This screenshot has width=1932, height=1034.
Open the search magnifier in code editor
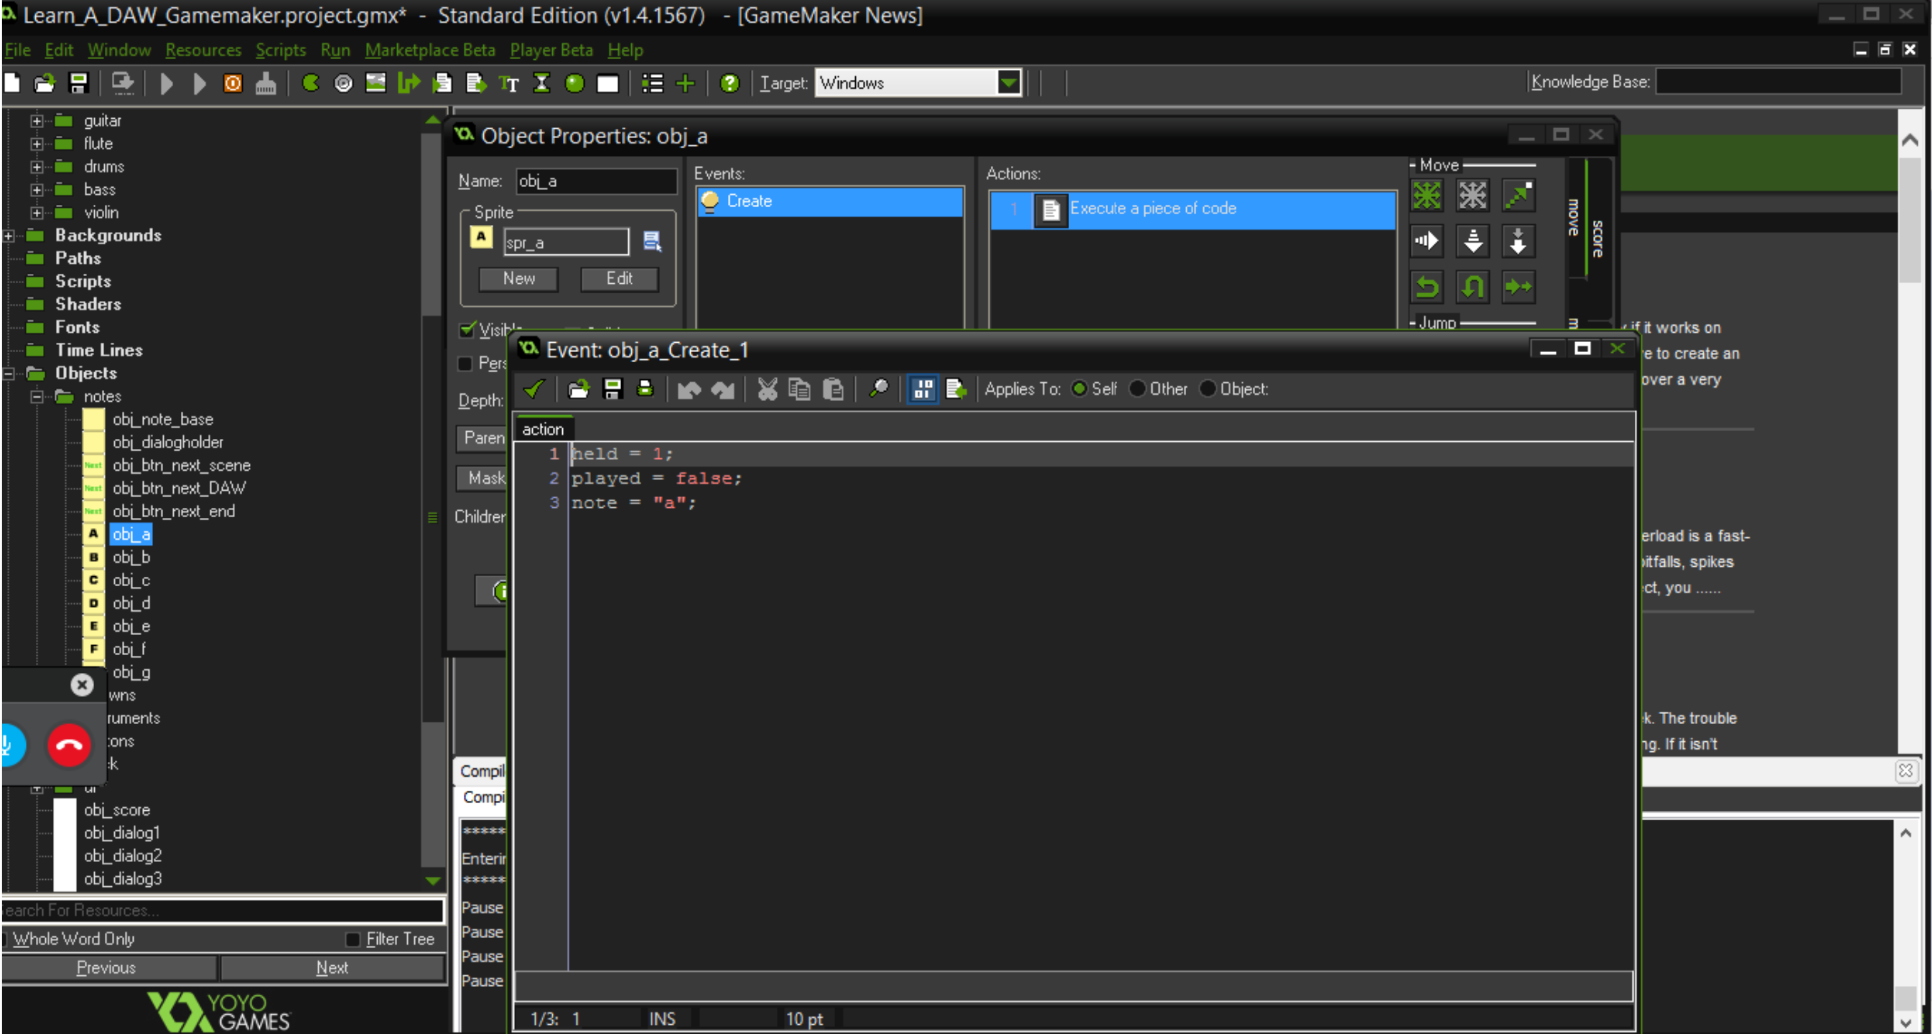coord(878,389)
